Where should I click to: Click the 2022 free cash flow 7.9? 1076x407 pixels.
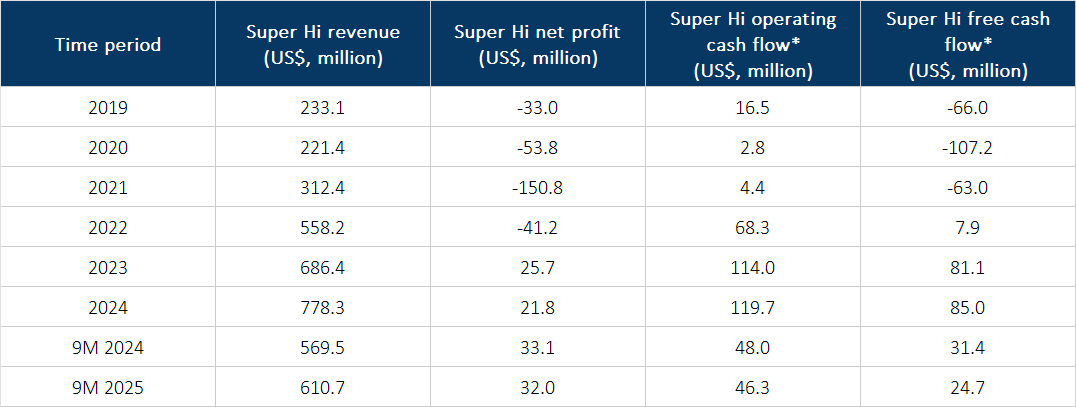pyautogui.click(x=968, y=227)
